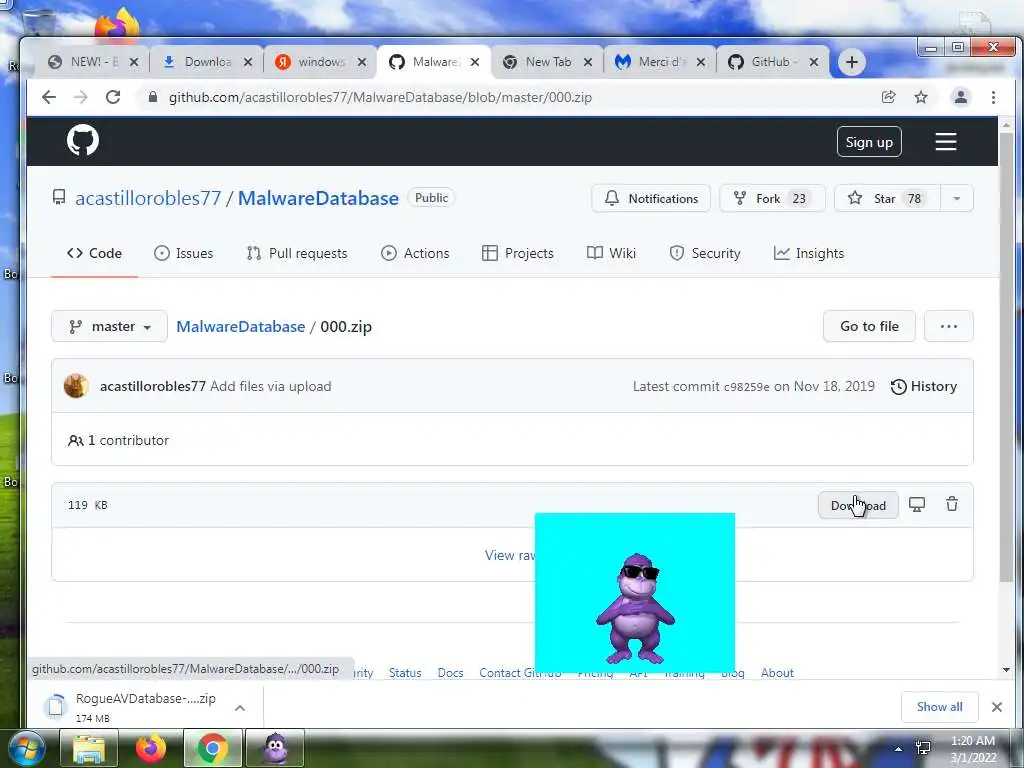View commit History
Image resolution: width=1024 pixels, height=768 pixels.
(x=924, y=387)
